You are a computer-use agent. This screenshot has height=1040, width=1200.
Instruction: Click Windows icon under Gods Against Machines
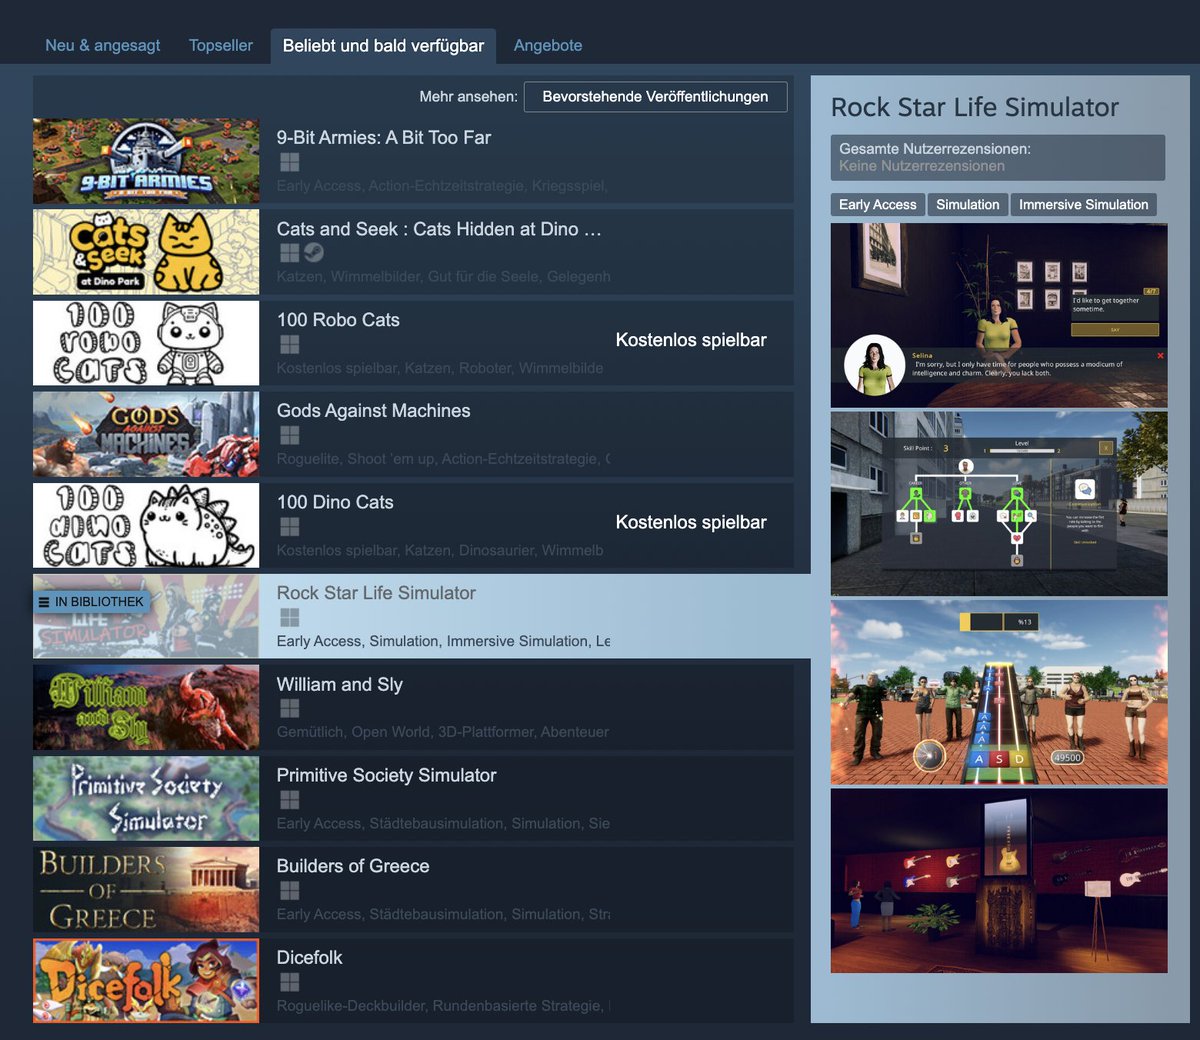[x=290, y=435]
